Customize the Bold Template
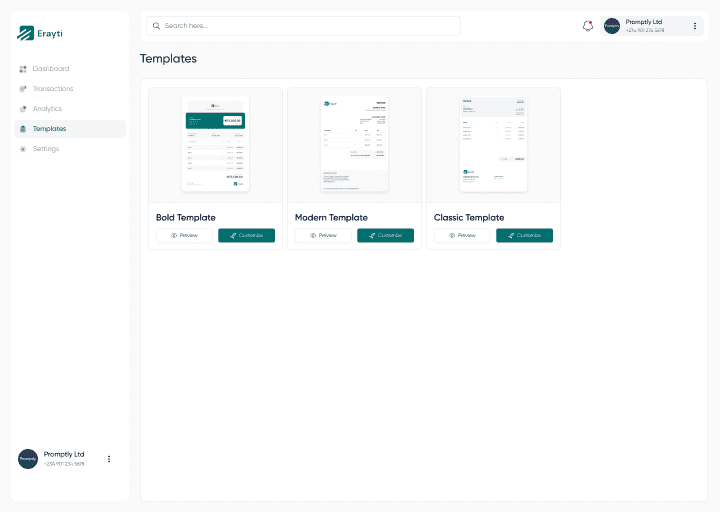Viewport: 720px width, 512px height. coord(246,236)
